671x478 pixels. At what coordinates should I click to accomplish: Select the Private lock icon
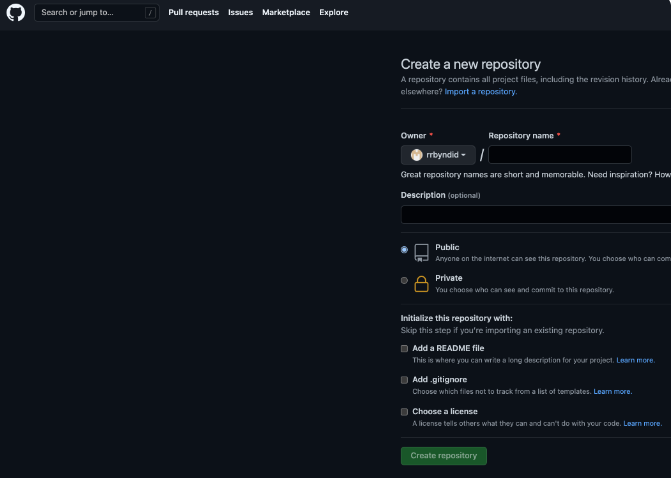(421, 284)
